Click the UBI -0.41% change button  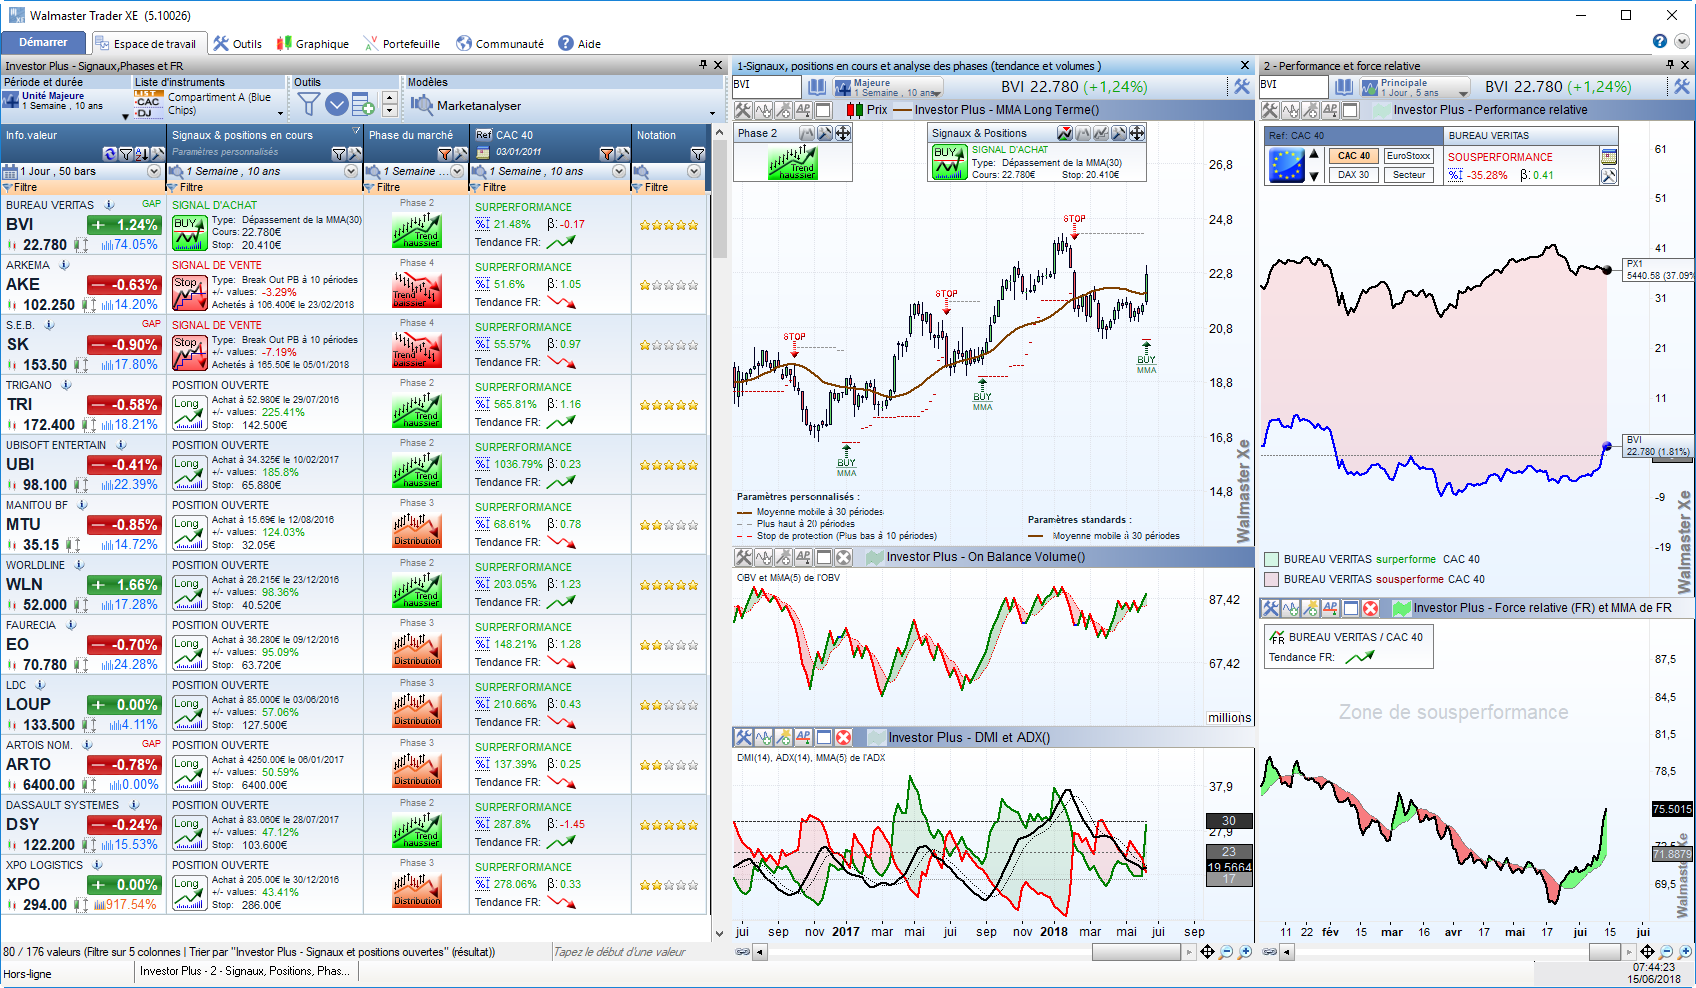click(x=123, y=465)
